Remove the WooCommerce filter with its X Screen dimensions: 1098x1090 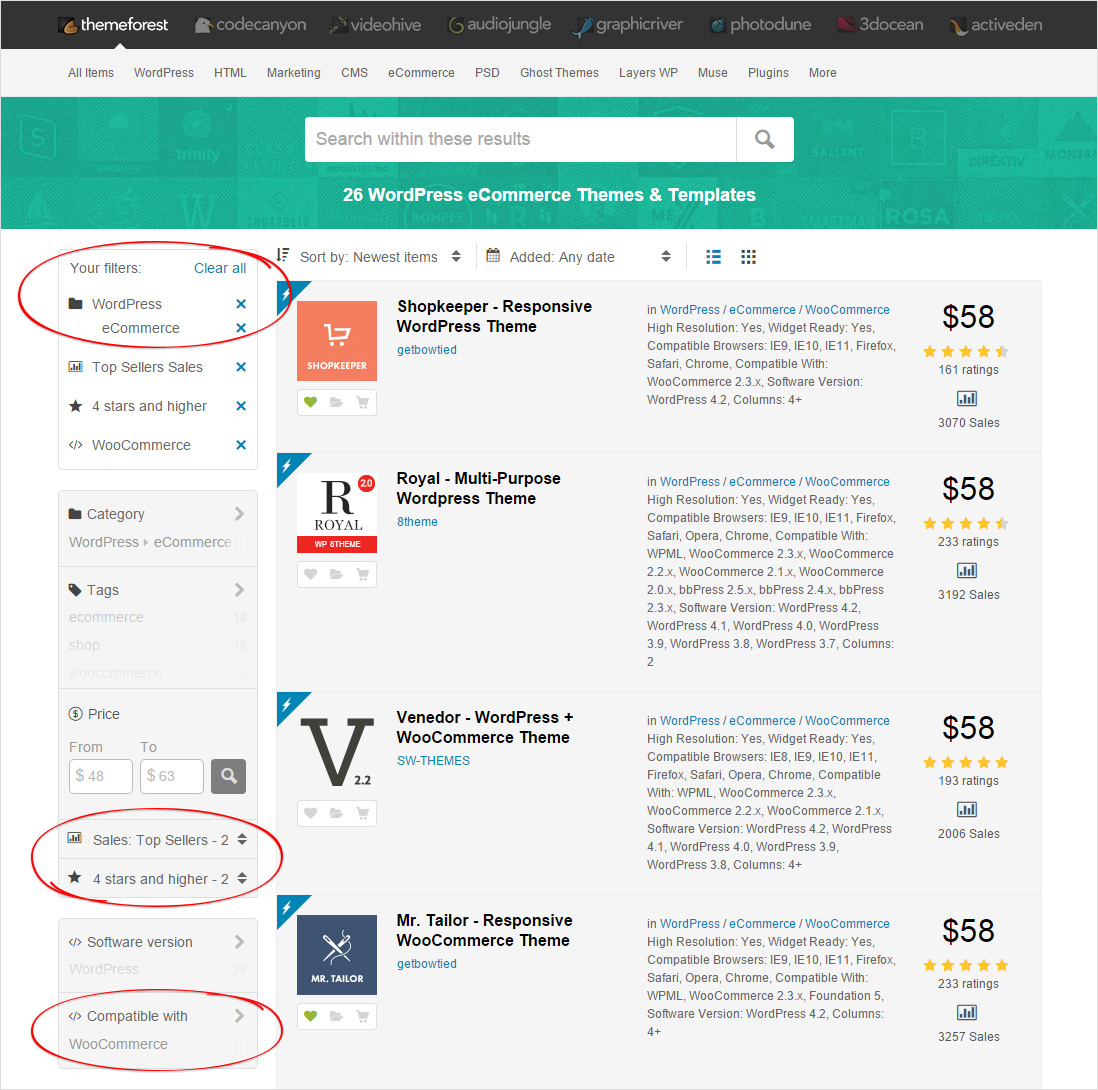click(x=241, y=445)
